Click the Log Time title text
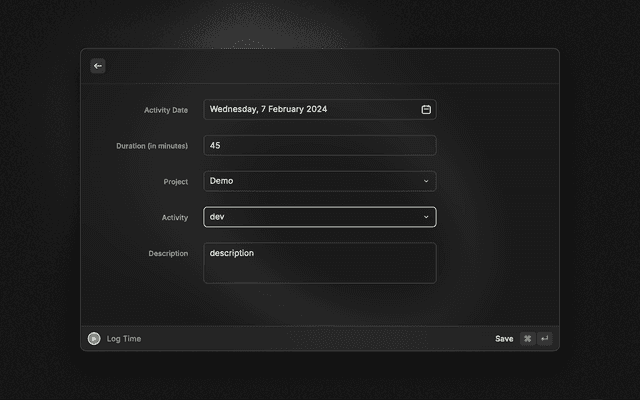This screenshot has width=640, height=400. (x=124, y=339)
